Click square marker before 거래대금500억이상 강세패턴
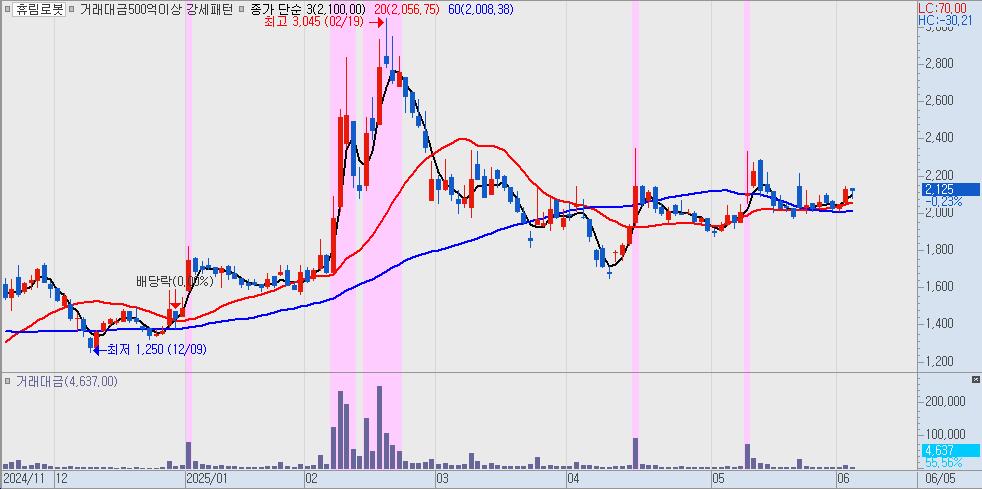 72,9
